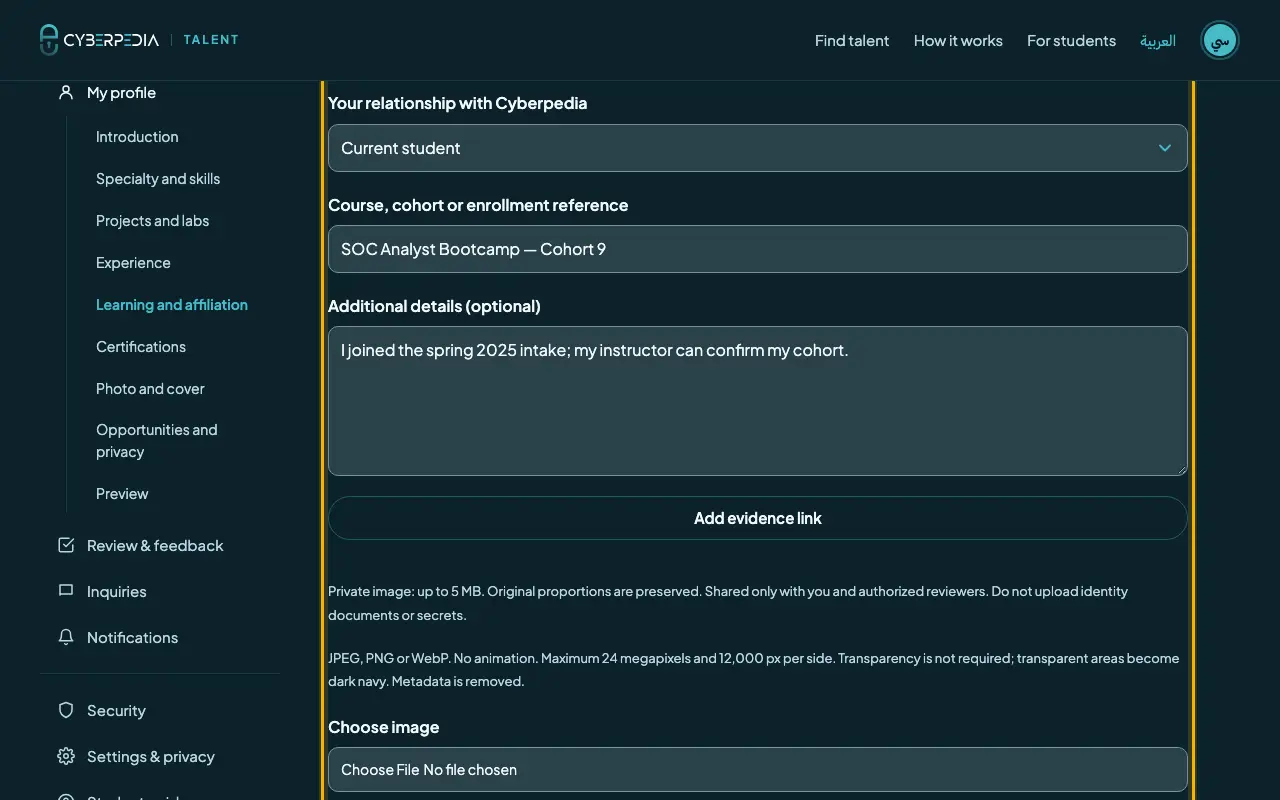Open the Introduction profile section
The width and height of the screenshot is (1280, 800).
[x=137, y=137]
